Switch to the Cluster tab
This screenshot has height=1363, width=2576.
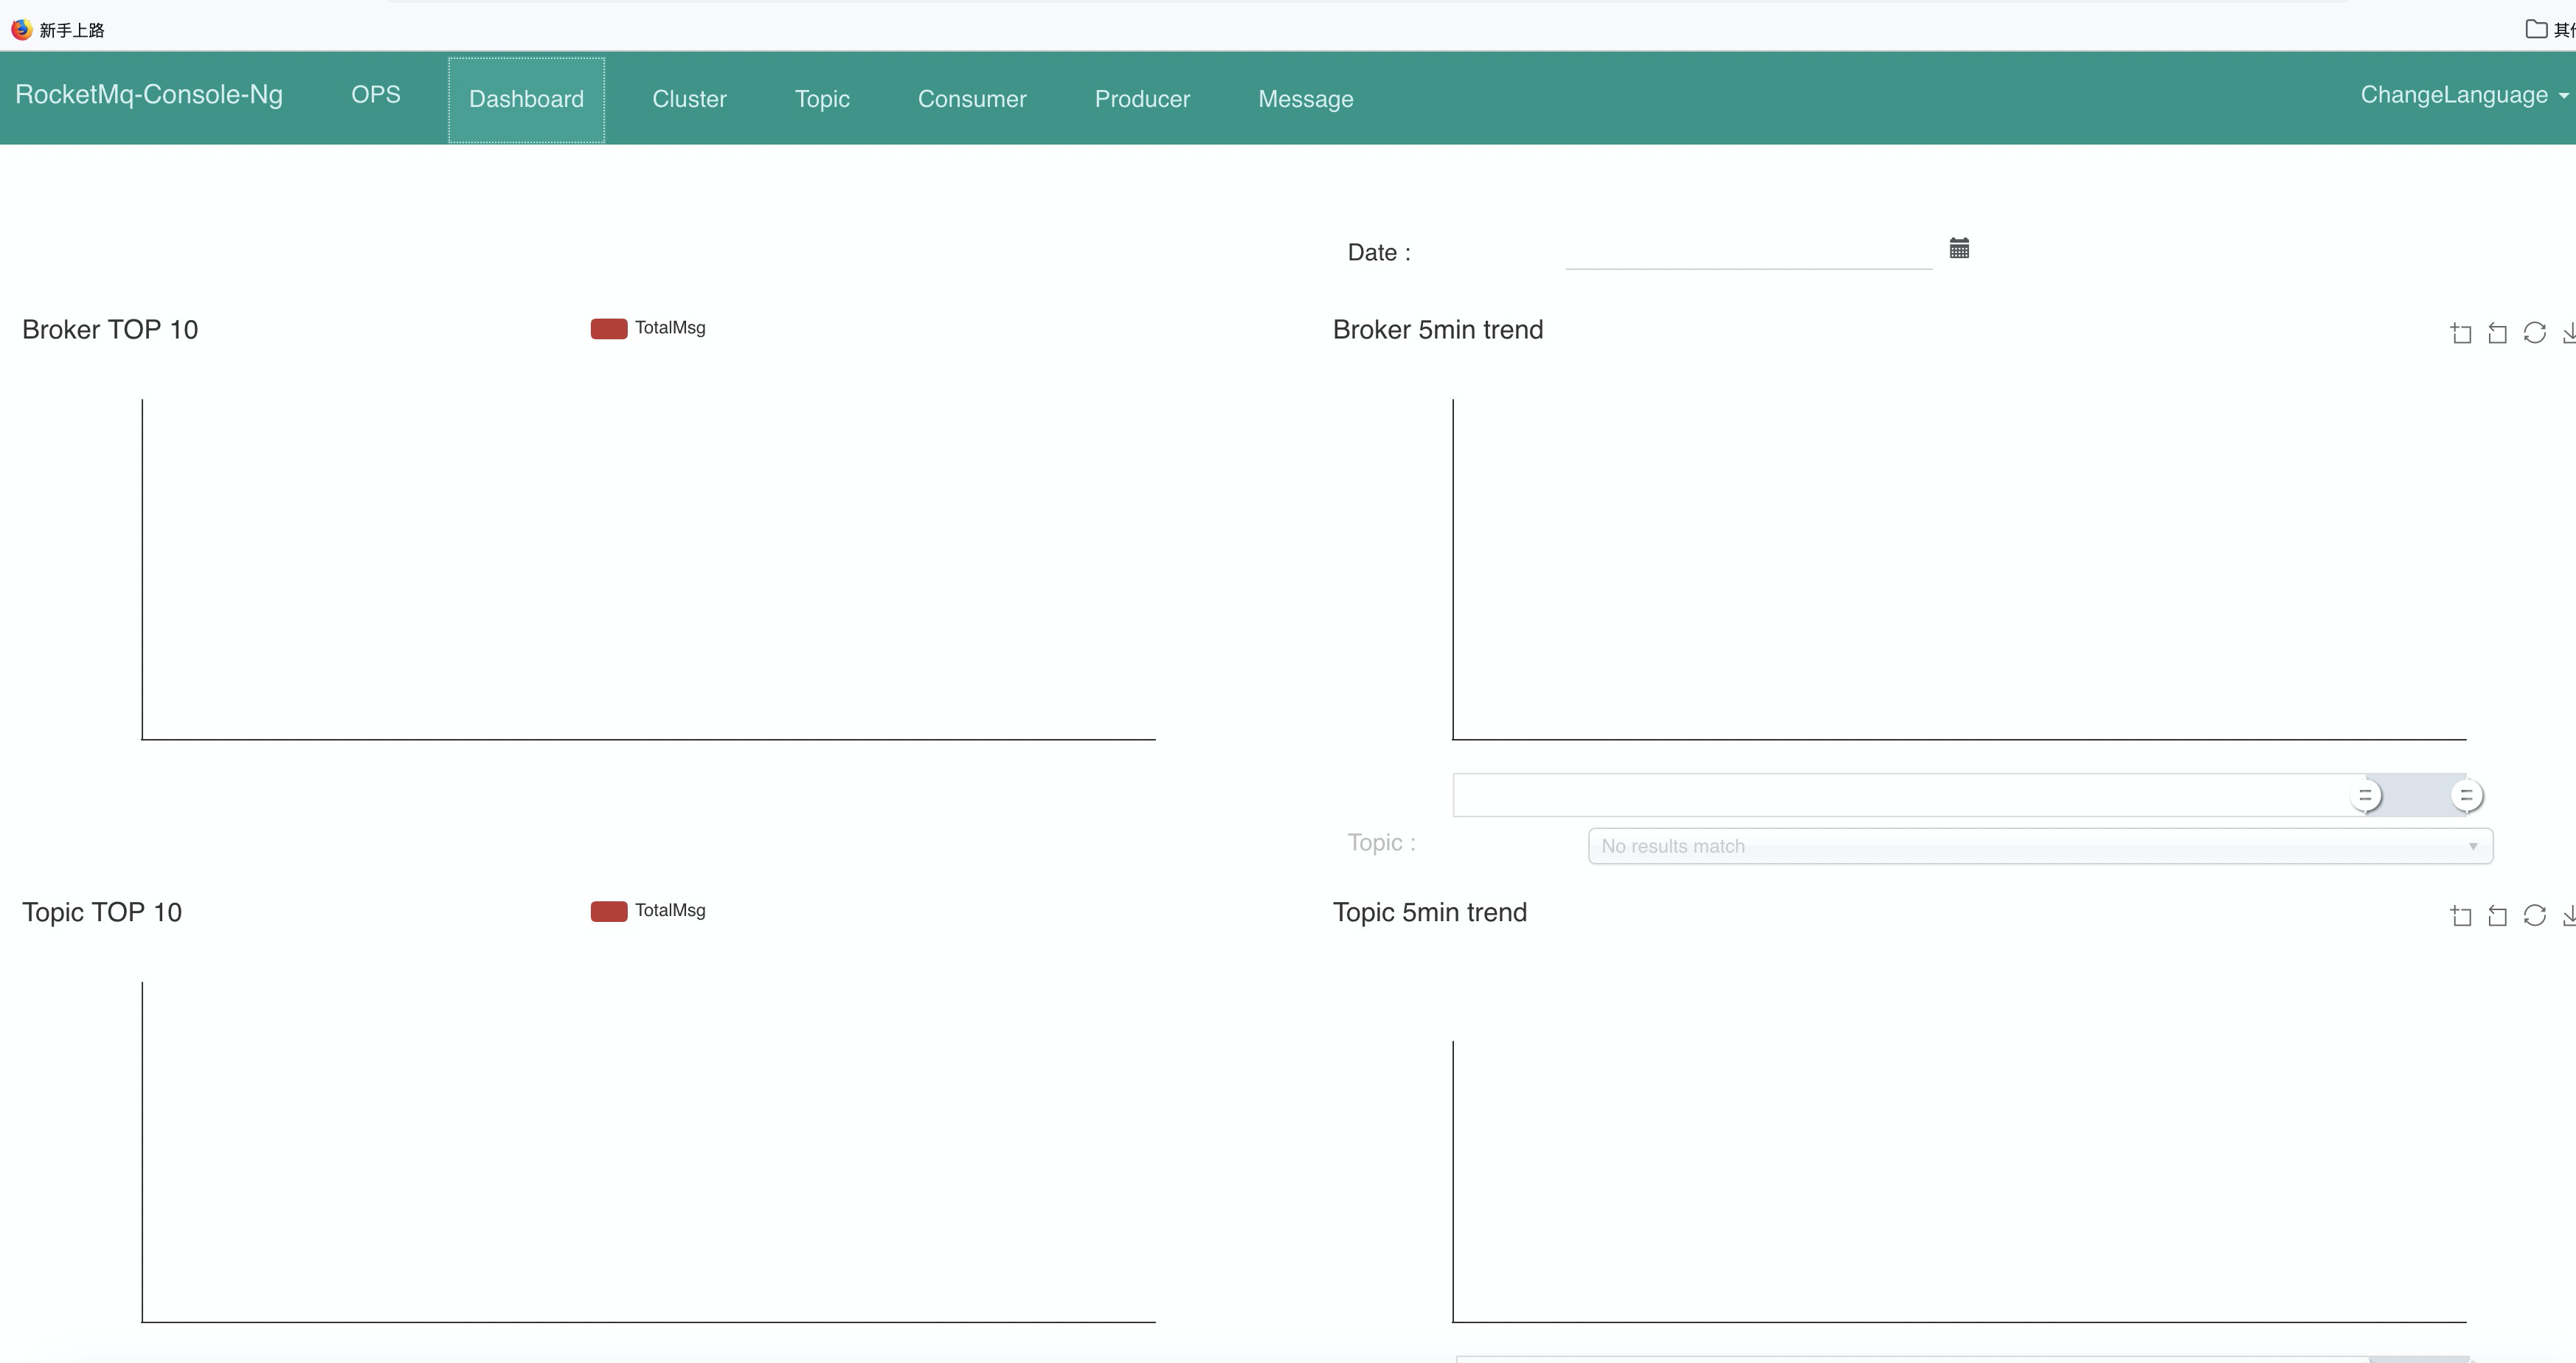coord(689,99)
